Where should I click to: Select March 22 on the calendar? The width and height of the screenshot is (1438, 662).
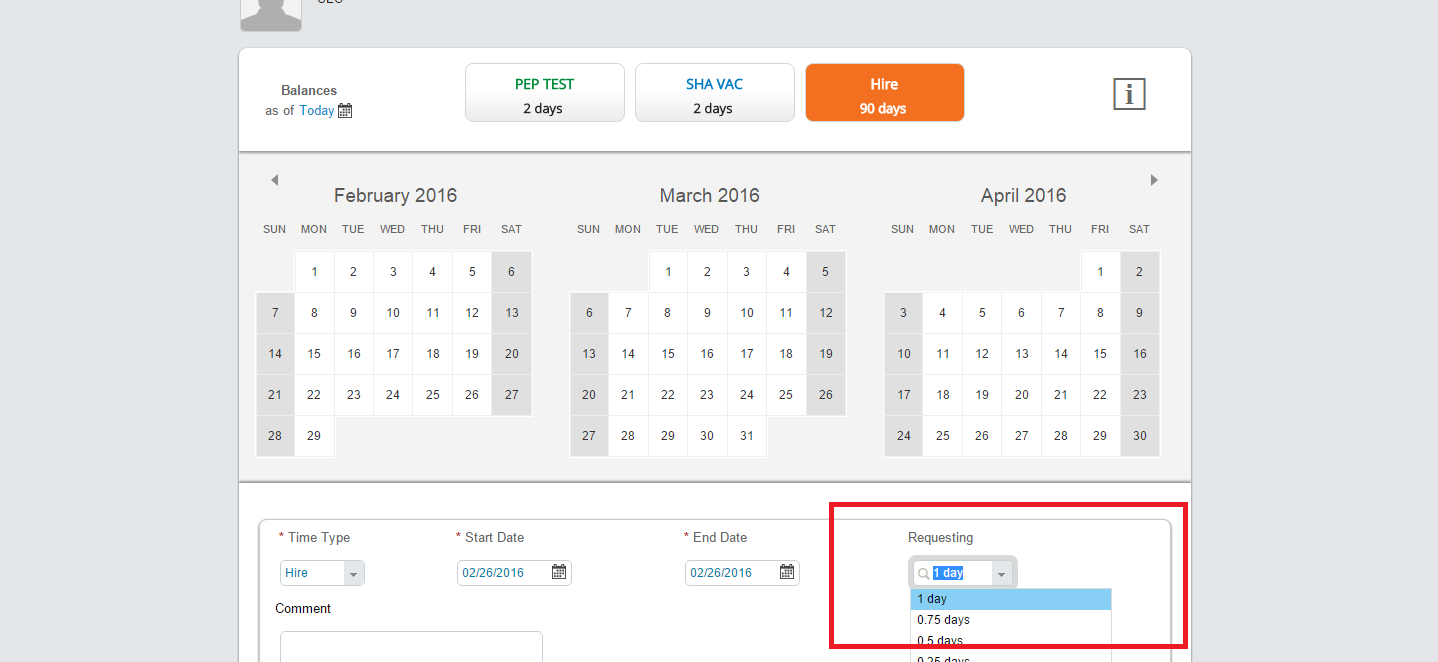[668, 395]
